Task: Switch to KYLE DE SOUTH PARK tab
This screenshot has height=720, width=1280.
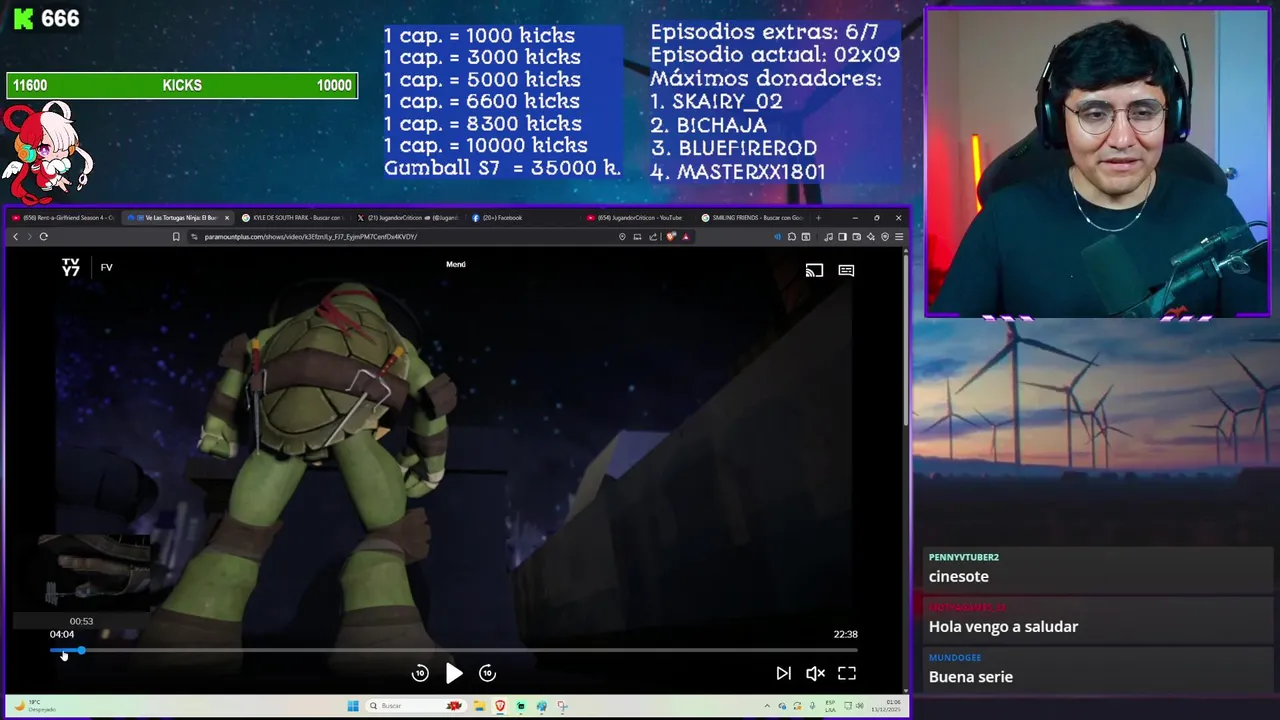Action: pos(293,217)
